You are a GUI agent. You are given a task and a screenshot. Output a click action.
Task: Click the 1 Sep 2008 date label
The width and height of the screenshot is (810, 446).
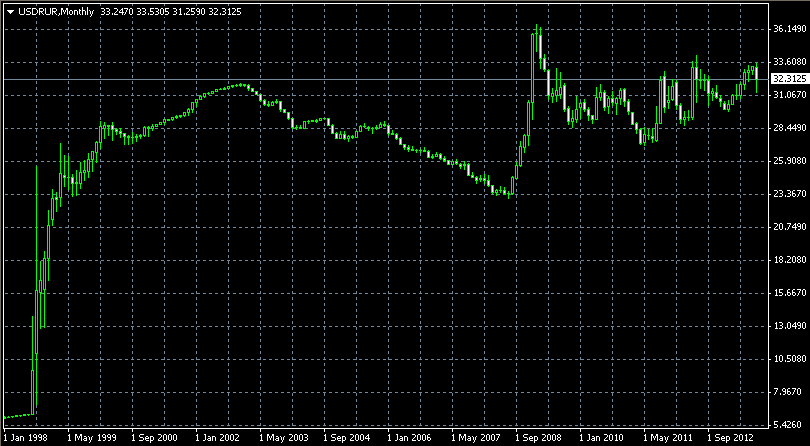pos(539,438)
